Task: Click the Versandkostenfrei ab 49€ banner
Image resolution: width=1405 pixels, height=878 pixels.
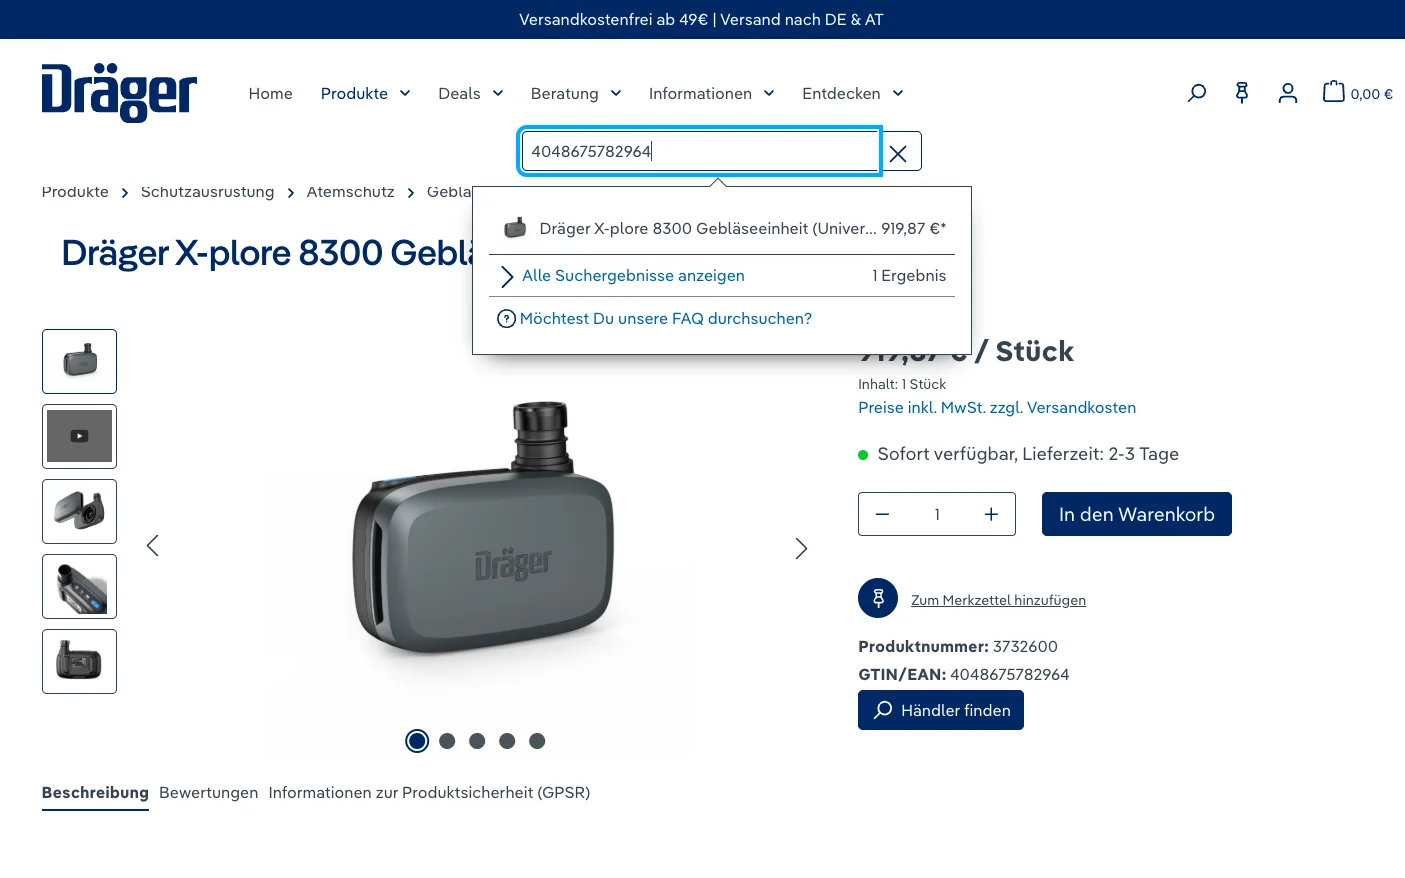Action: point(701,20)
